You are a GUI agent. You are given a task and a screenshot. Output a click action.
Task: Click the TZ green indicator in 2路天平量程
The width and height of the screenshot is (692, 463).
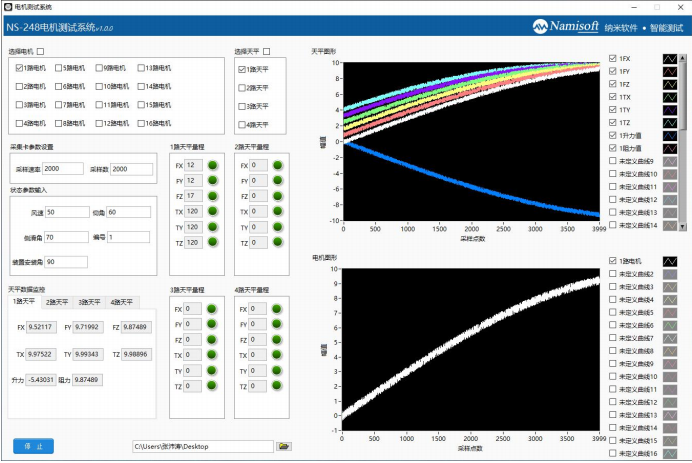[277, 243]
